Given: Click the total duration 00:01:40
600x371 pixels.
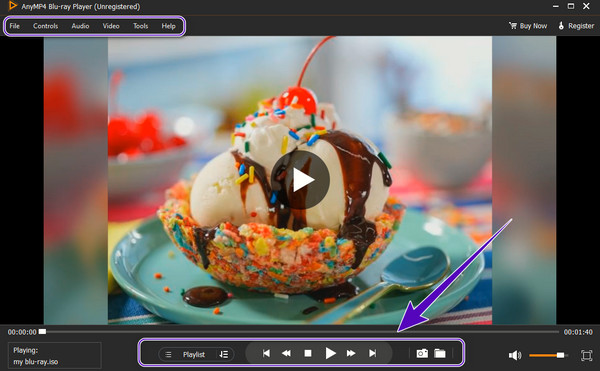Looking at the screenshot, I should 578,332.
